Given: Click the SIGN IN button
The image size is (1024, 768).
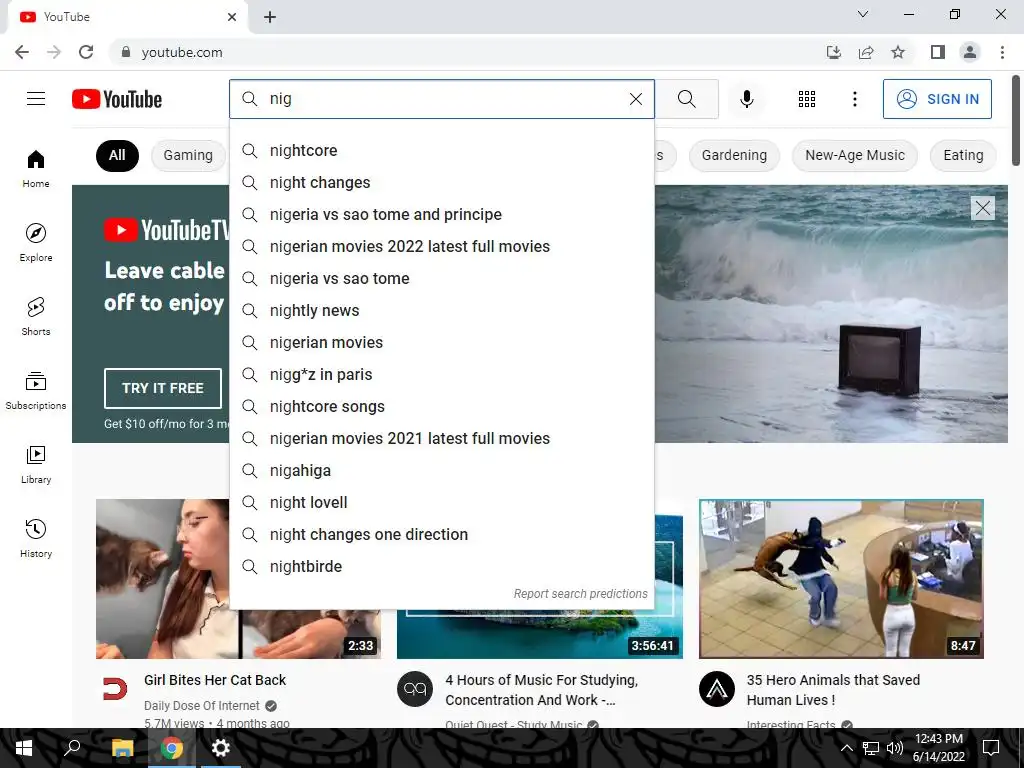Looking at the screenshot, I should click(937, 99).
